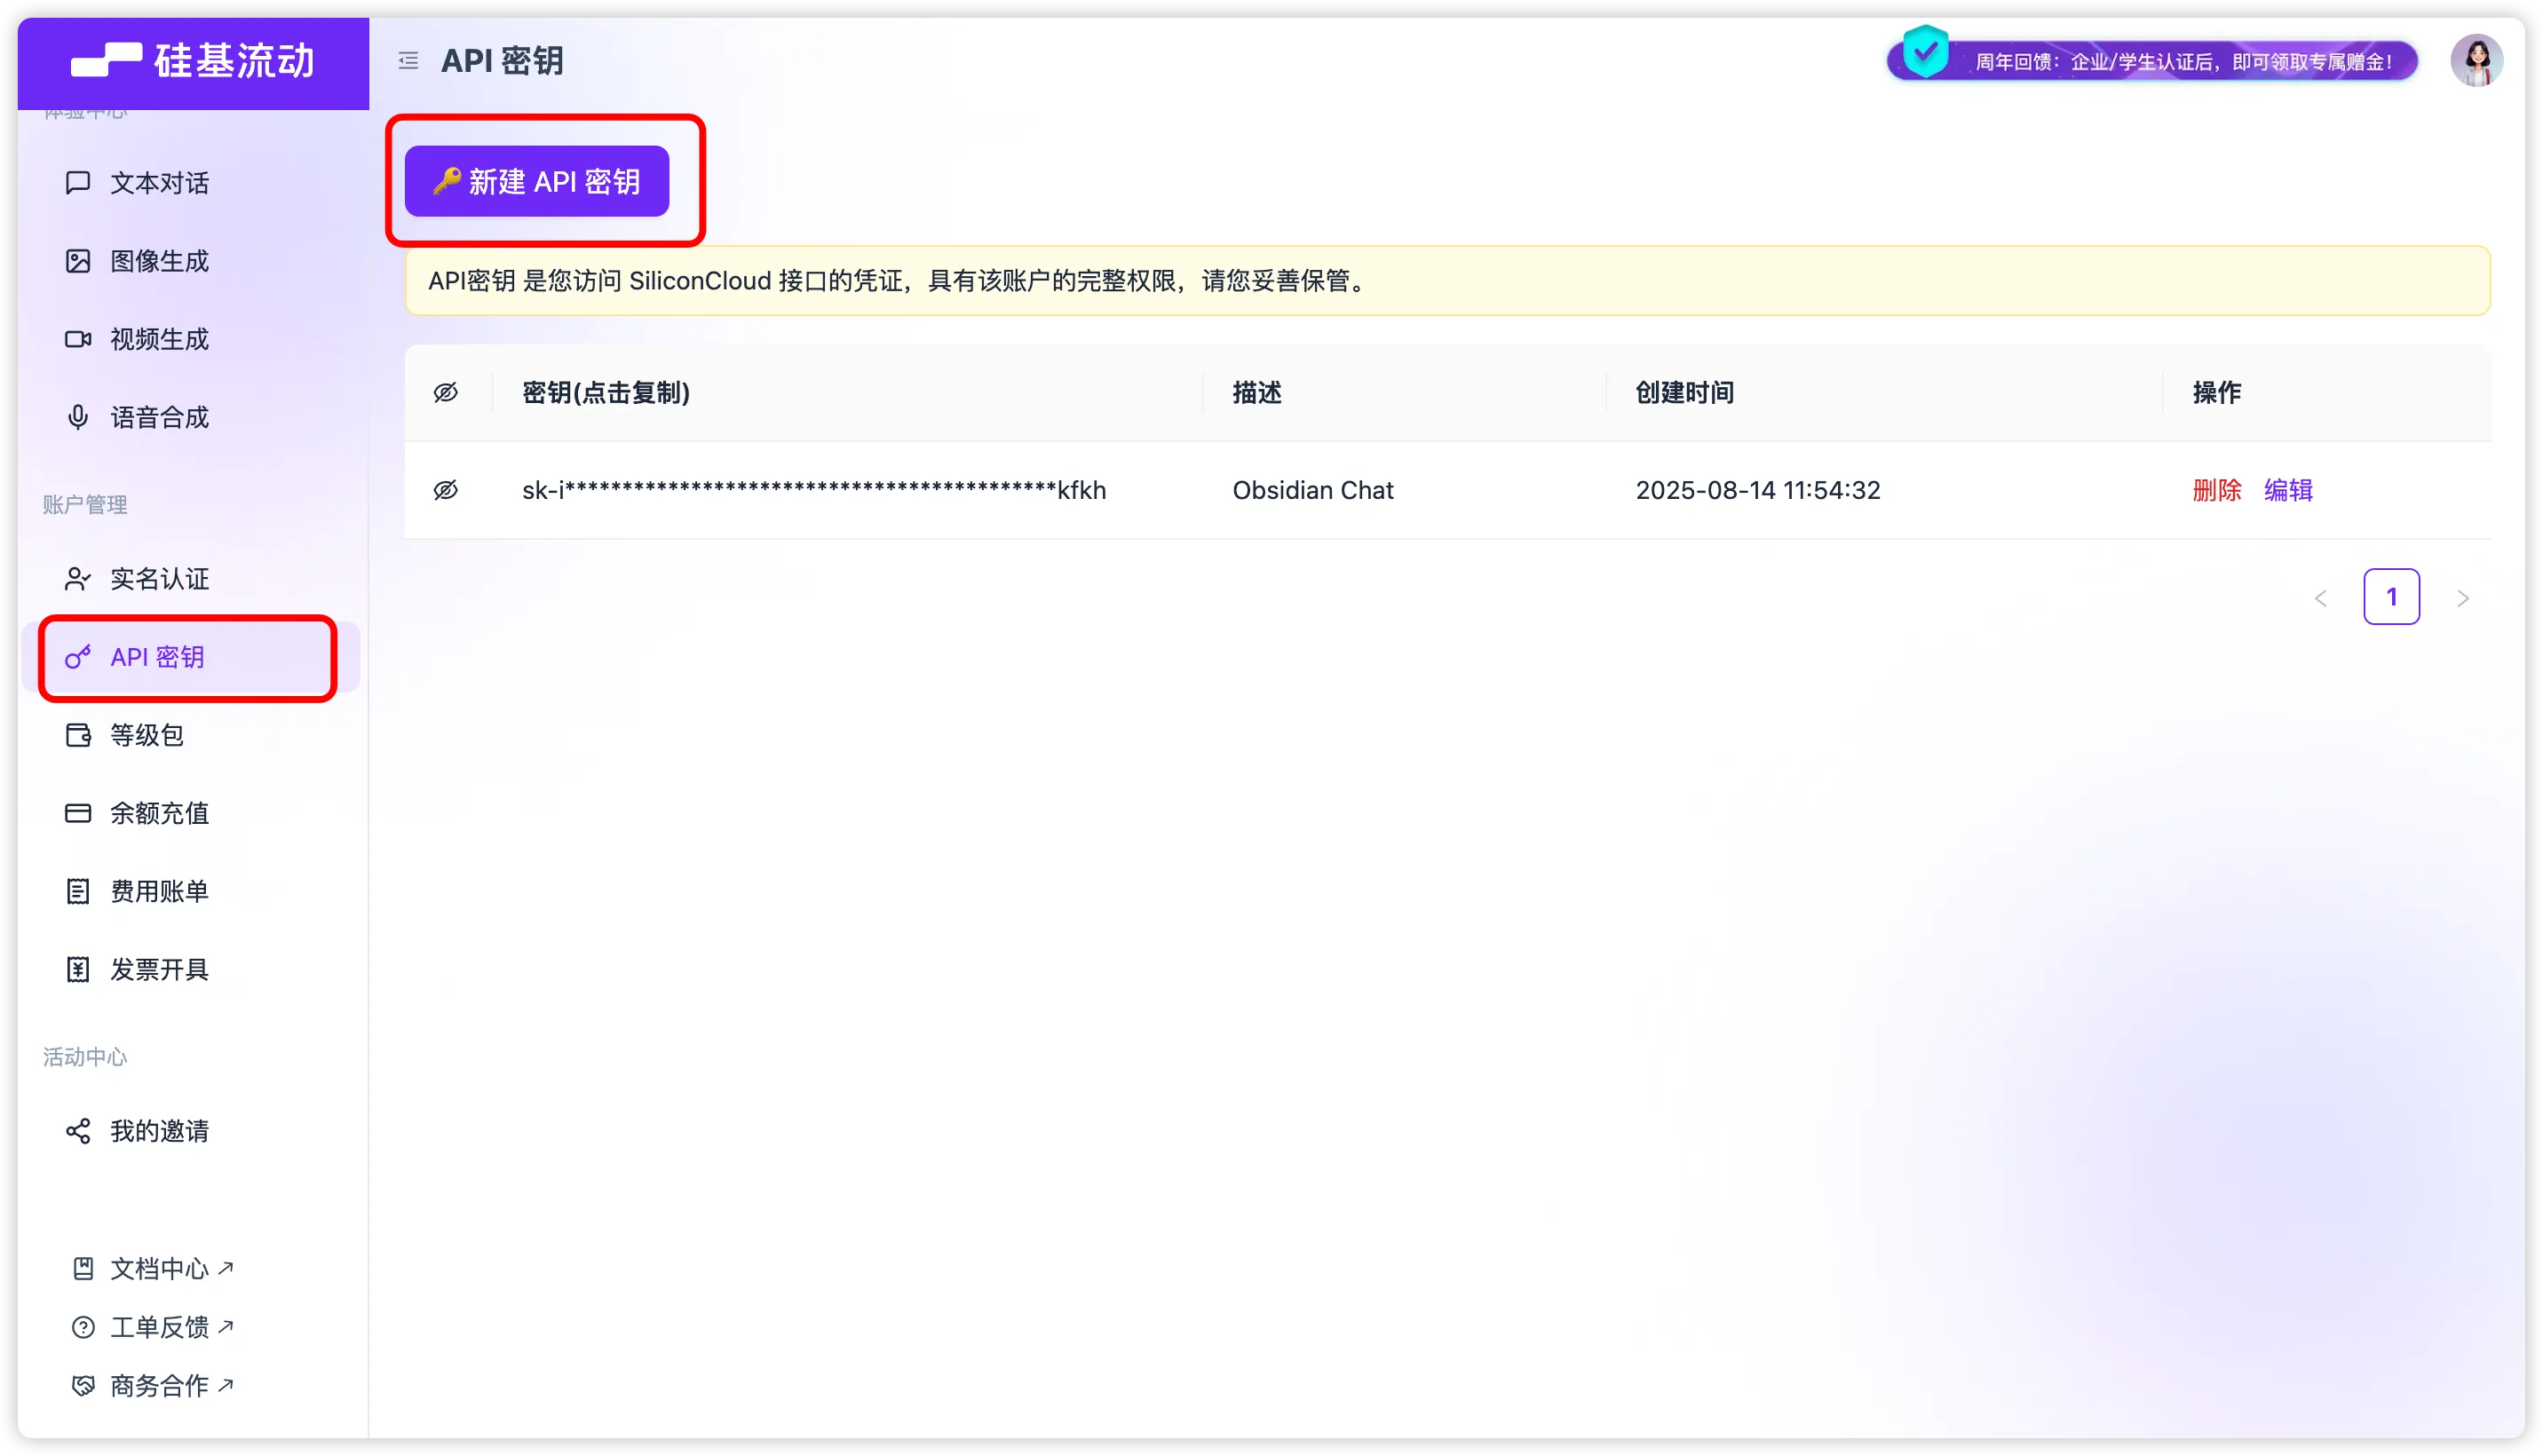The height and width of the screenshot is (1456, 2543).
Task: Click the voice synthesis microphone icon
Action: point(78,417)
